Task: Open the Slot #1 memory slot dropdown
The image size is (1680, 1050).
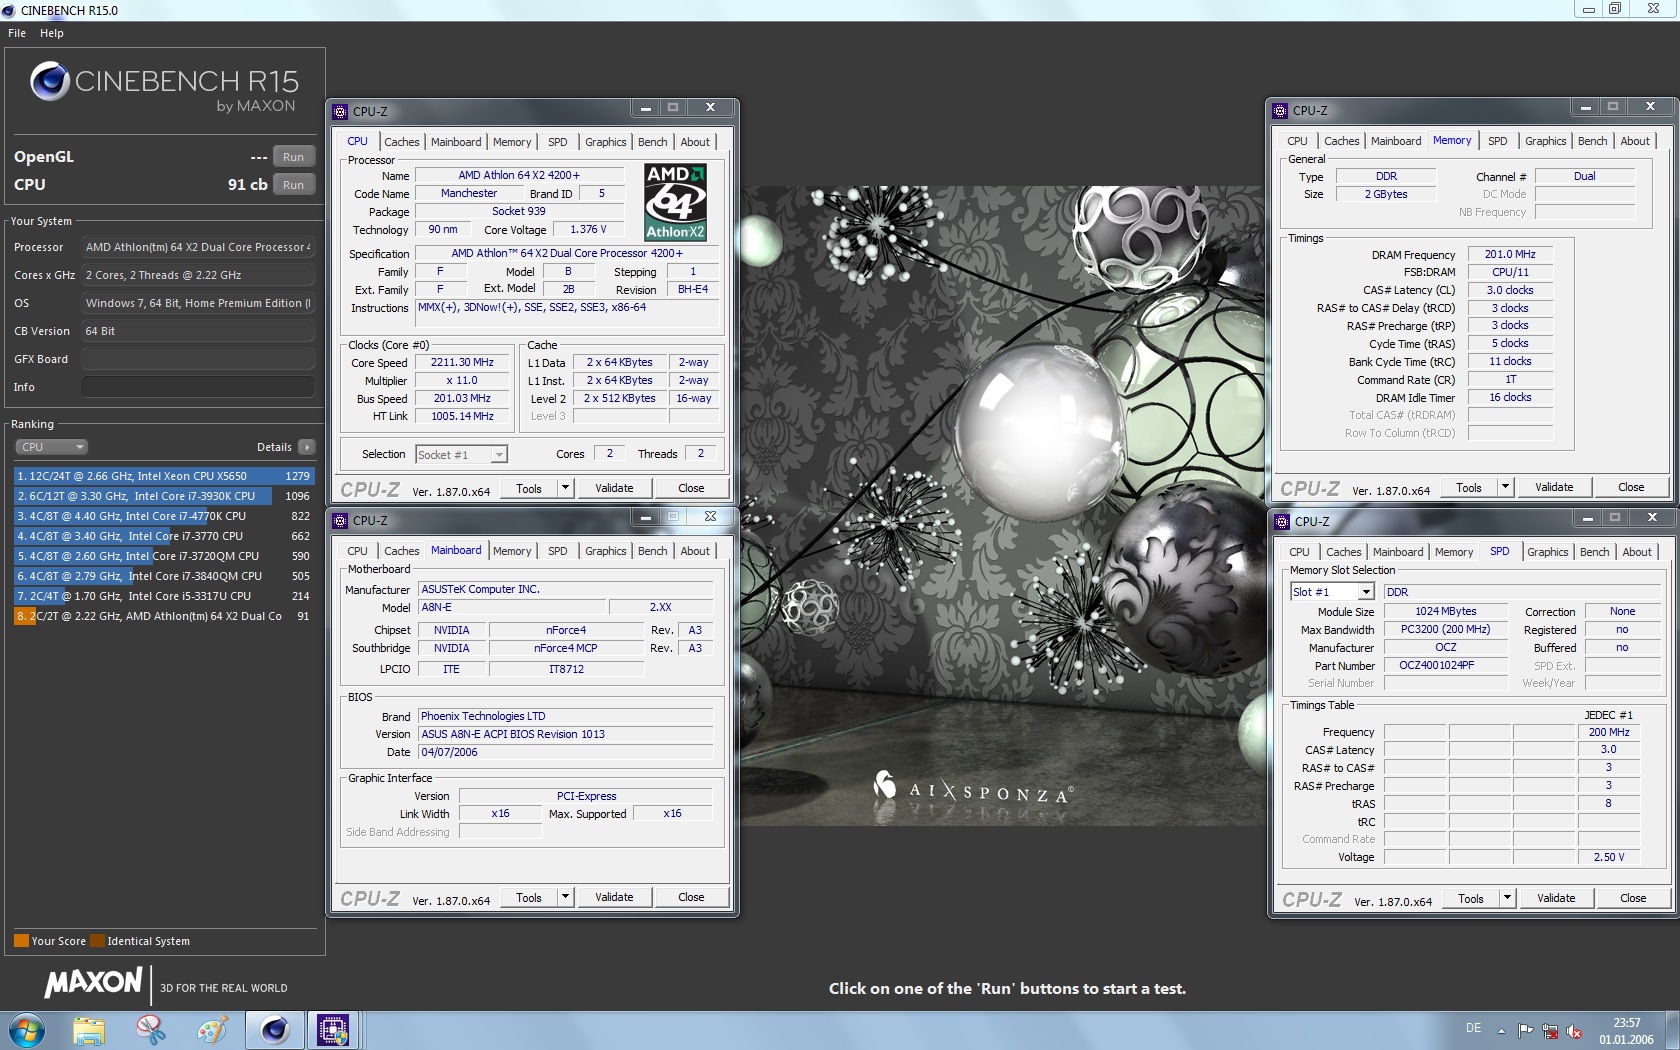Action: point(1332,592)
